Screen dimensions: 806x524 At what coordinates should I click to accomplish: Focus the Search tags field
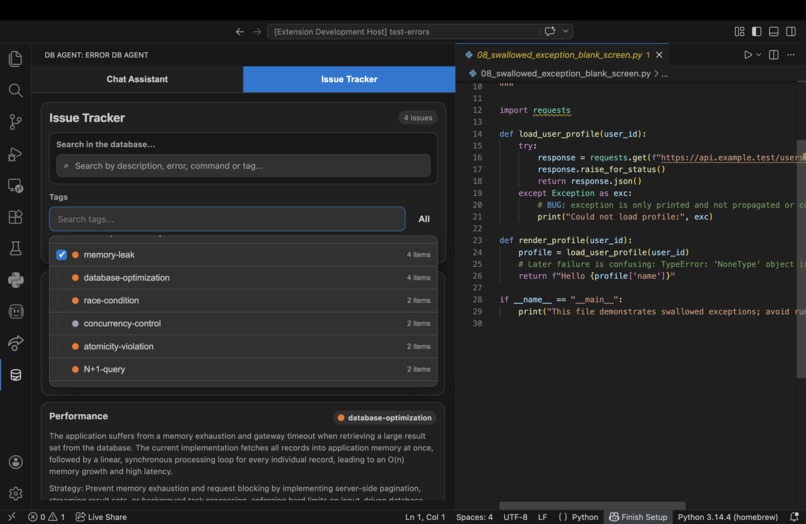[x=227, y=219]
